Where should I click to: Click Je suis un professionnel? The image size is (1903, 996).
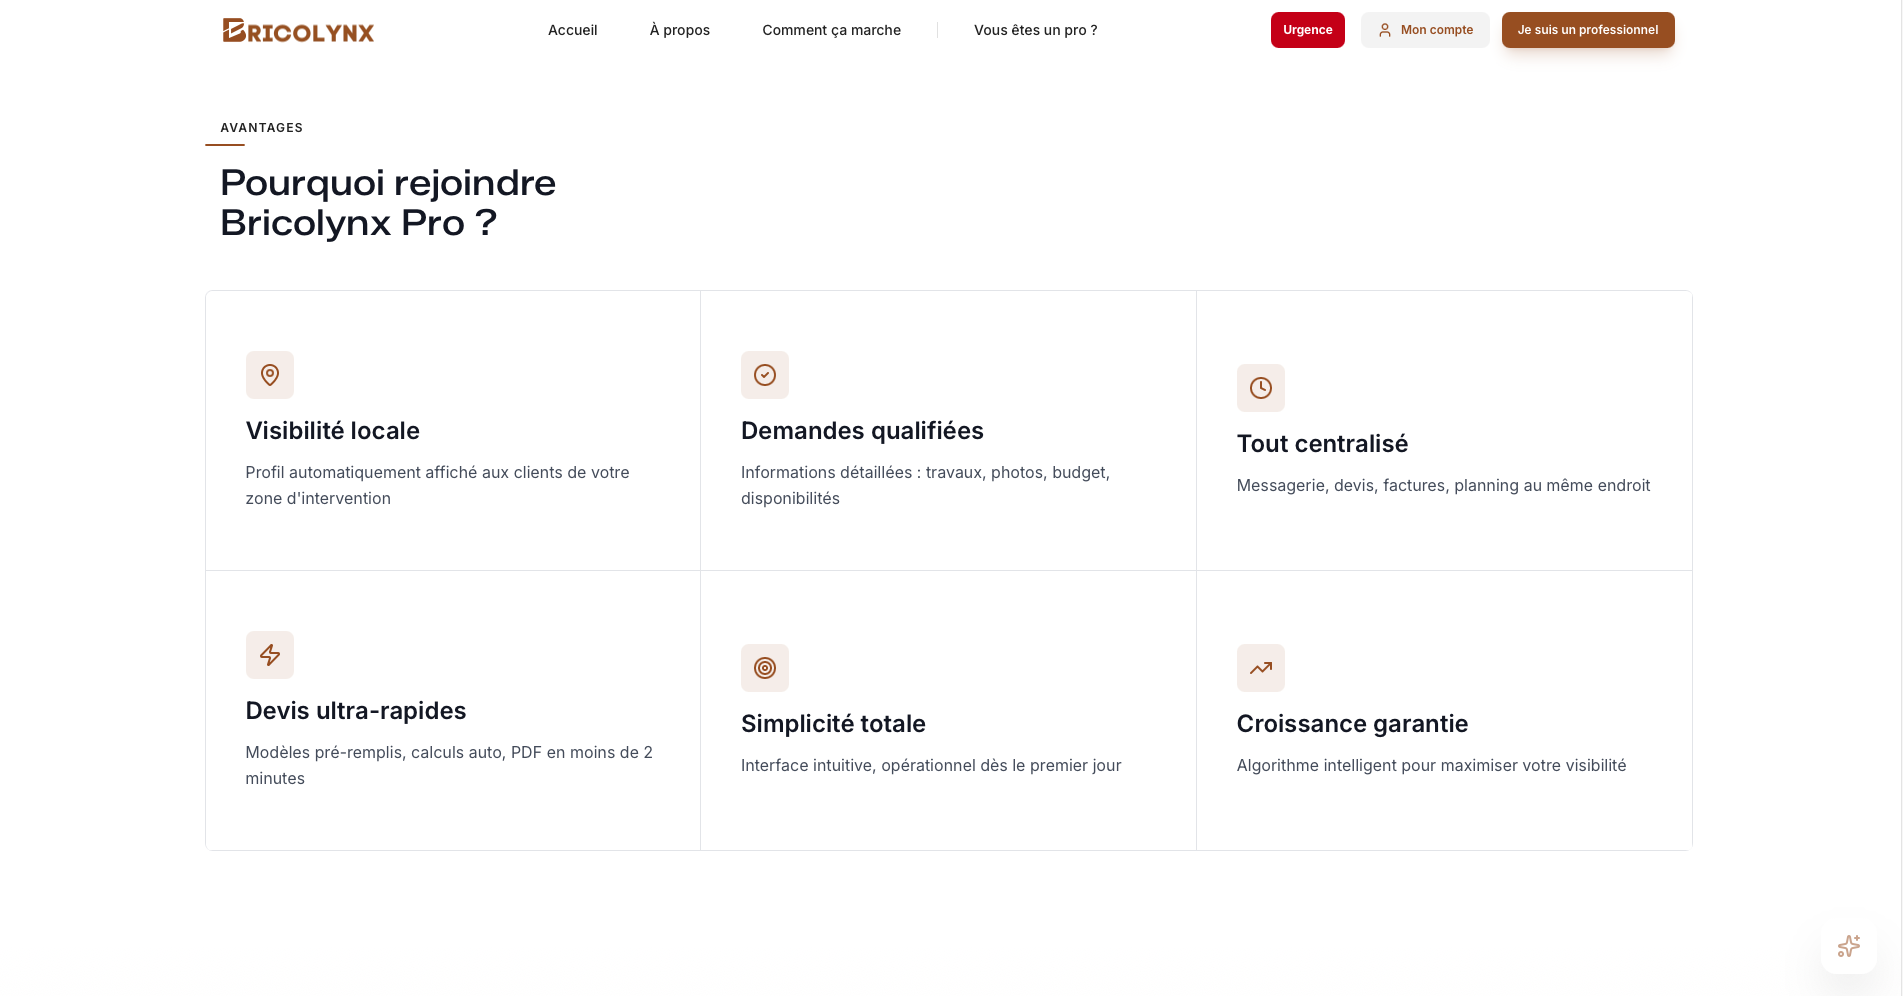[1587, 30]
